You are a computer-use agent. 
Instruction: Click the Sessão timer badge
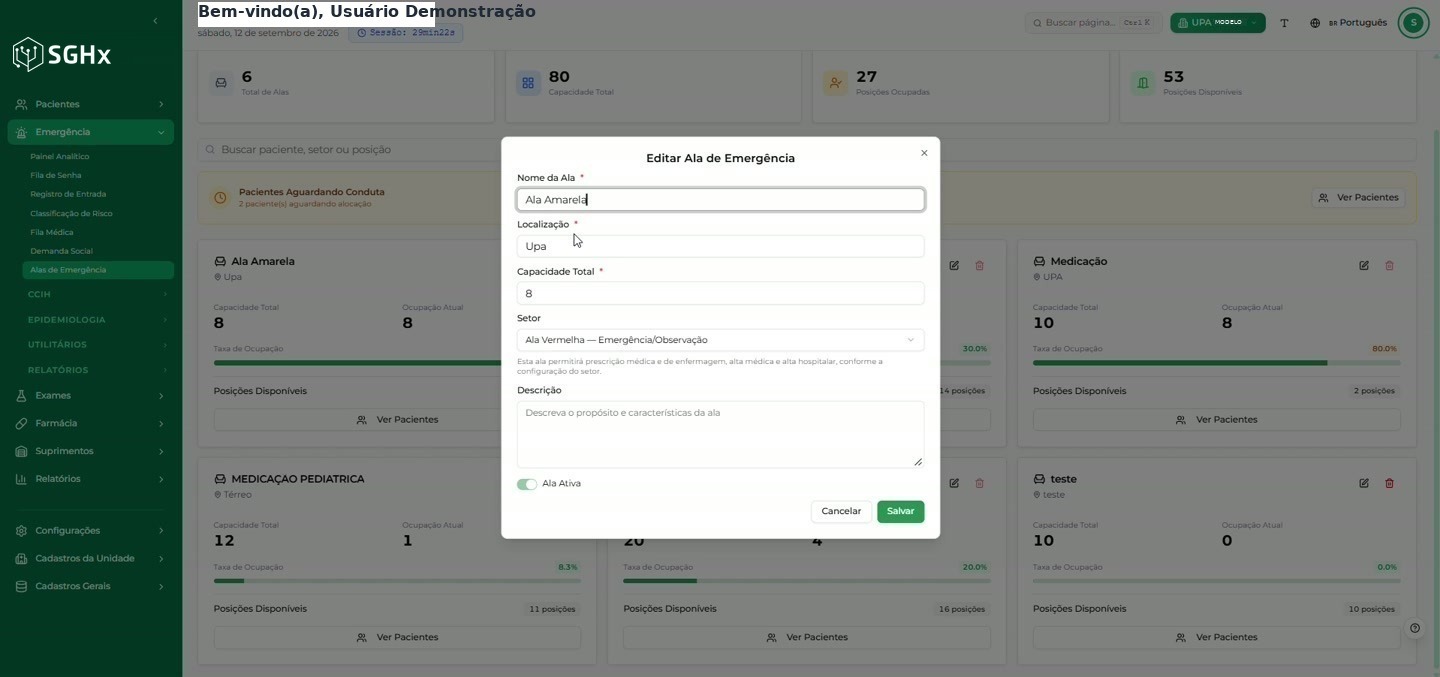click(405, 33)
